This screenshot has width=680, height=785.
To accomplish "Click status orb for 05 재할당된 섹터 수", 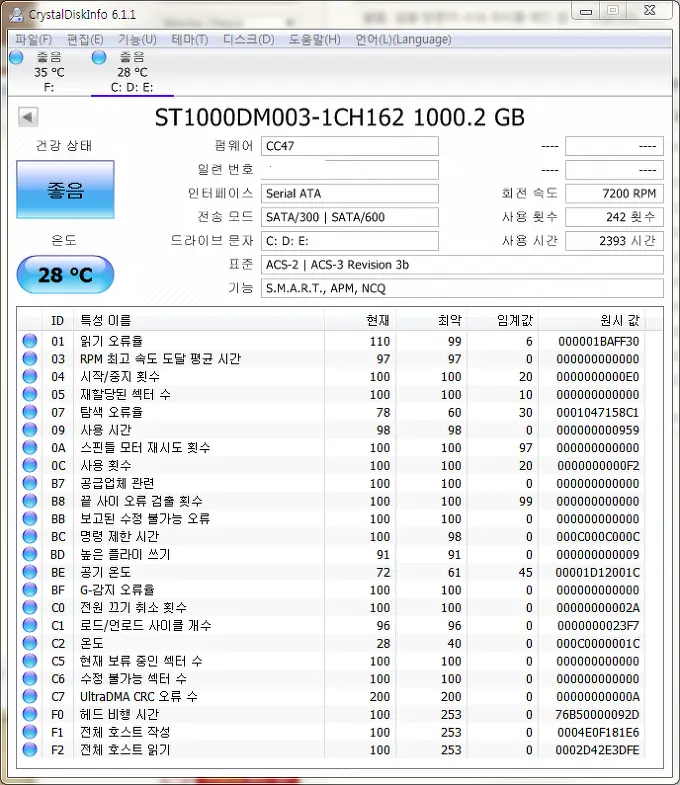I will coord(30,394).
